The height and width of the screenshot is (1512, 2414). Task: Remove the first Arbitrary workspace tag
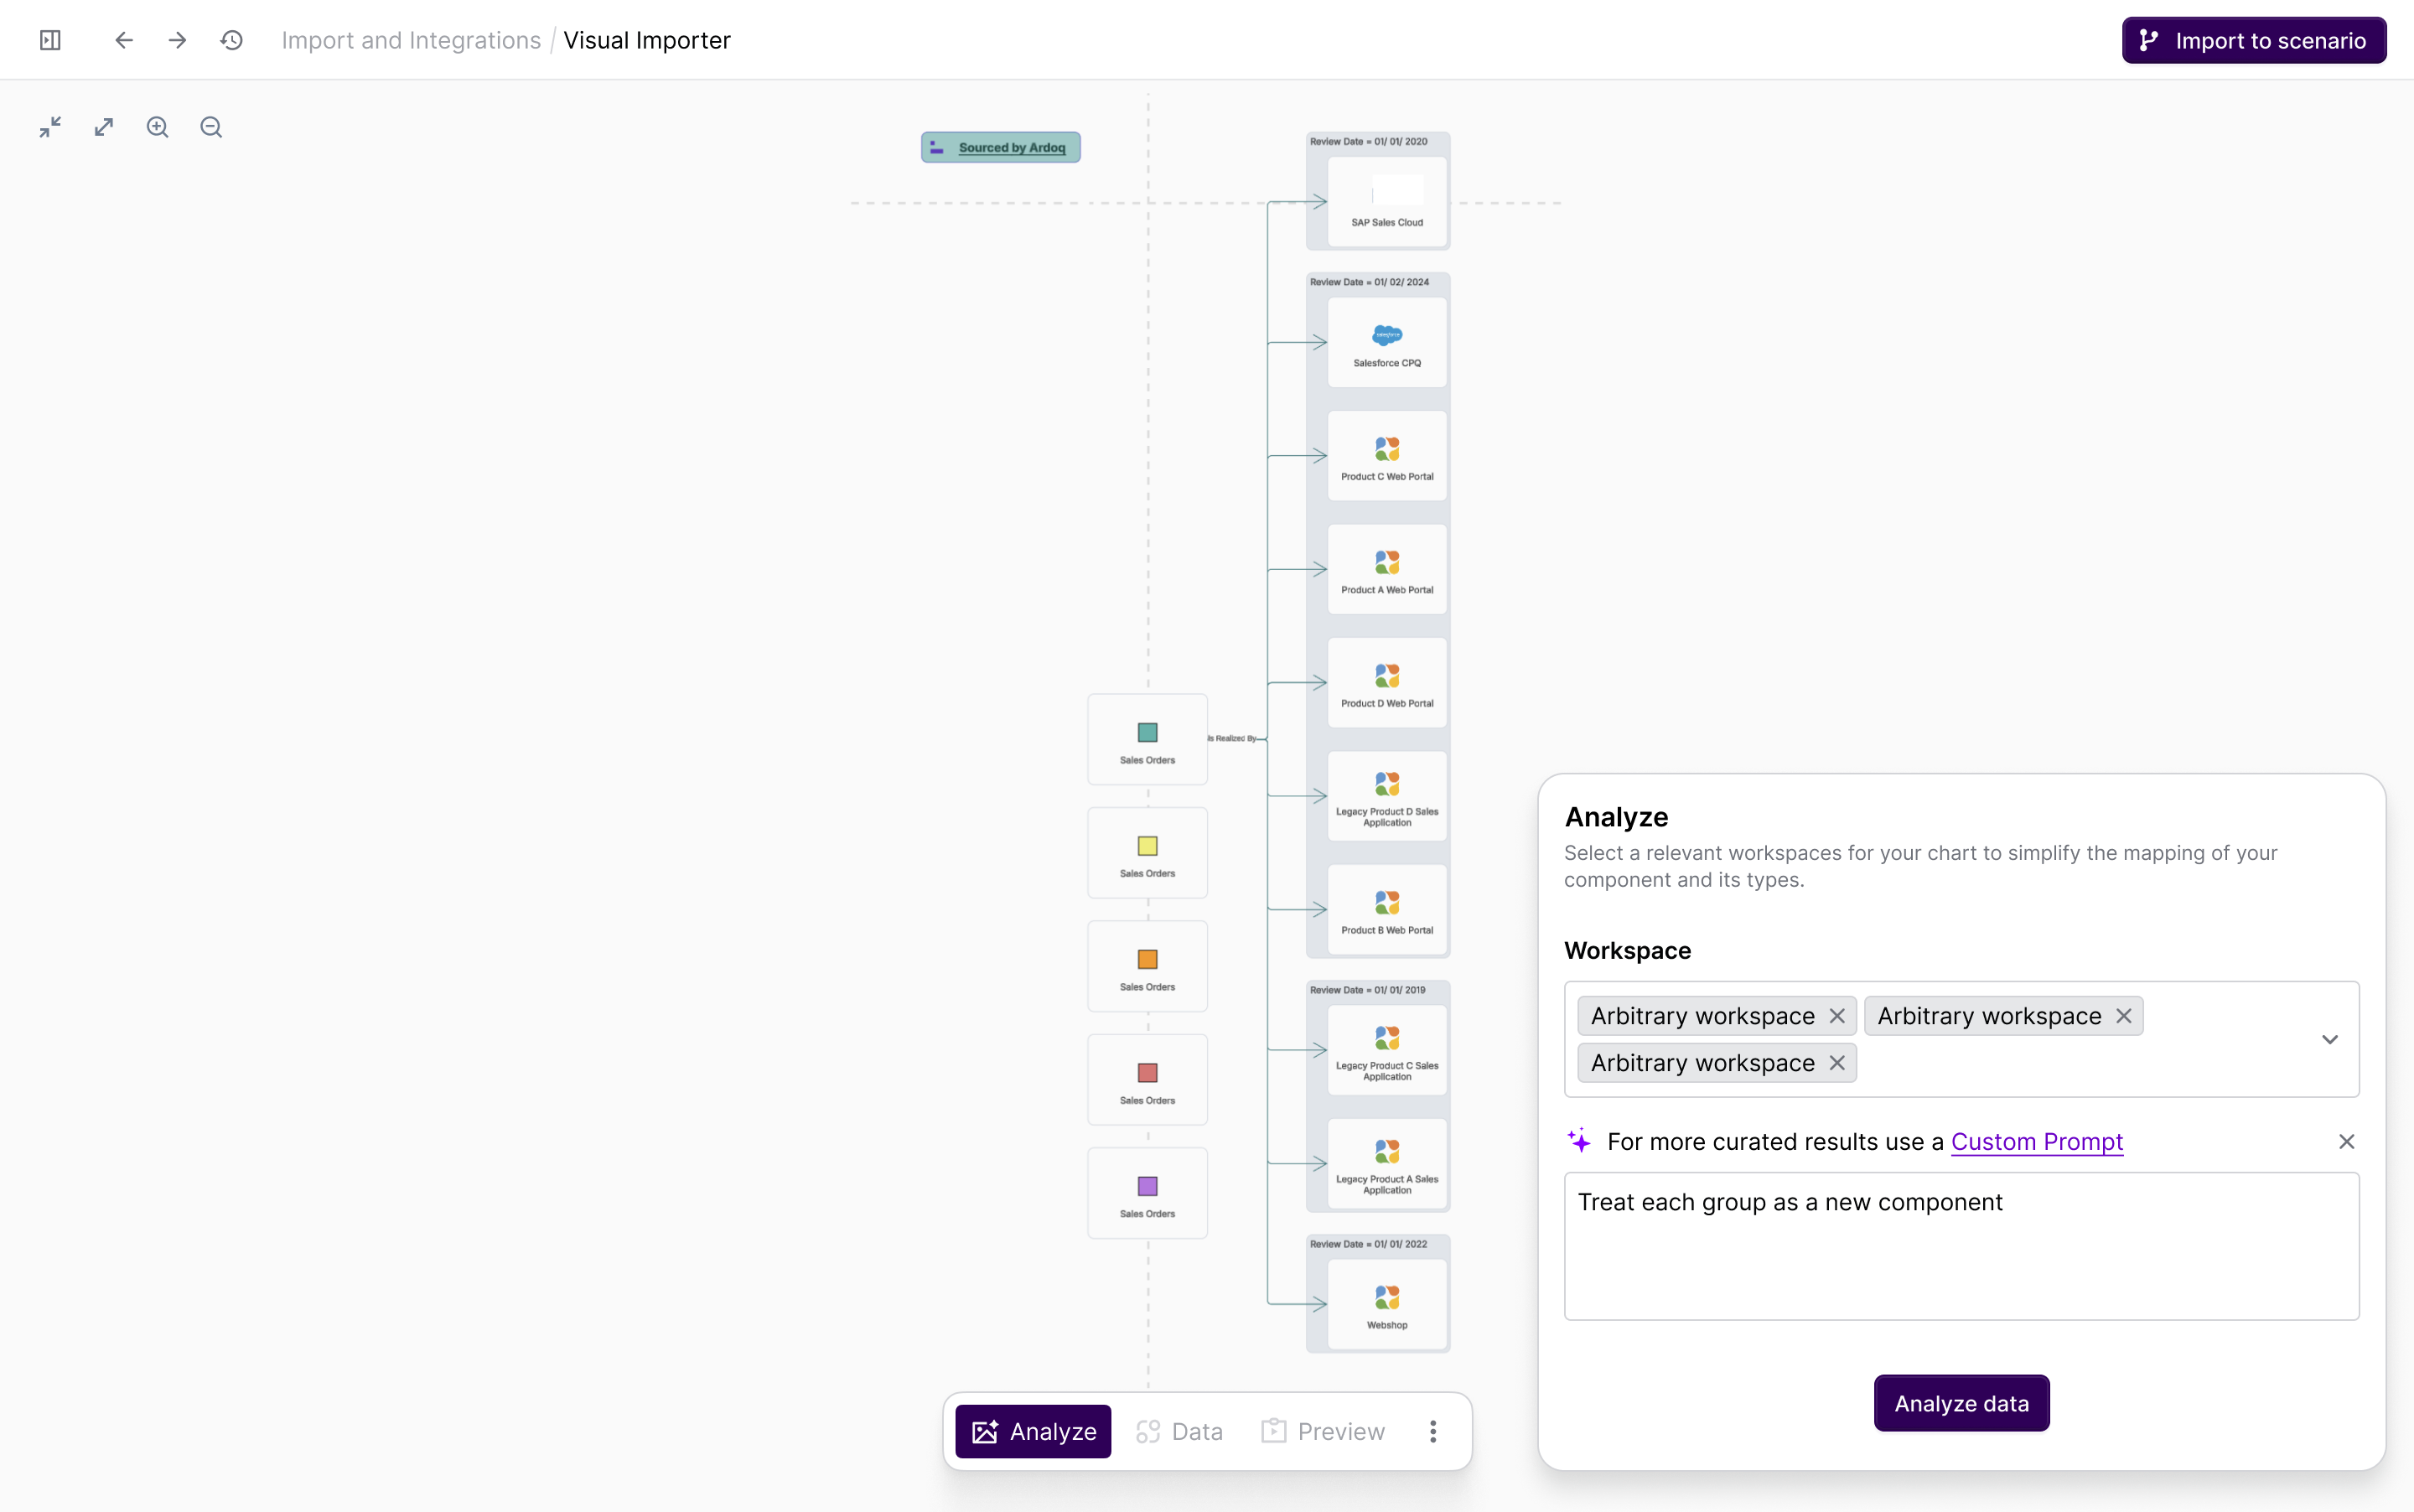point(1837,1016)
